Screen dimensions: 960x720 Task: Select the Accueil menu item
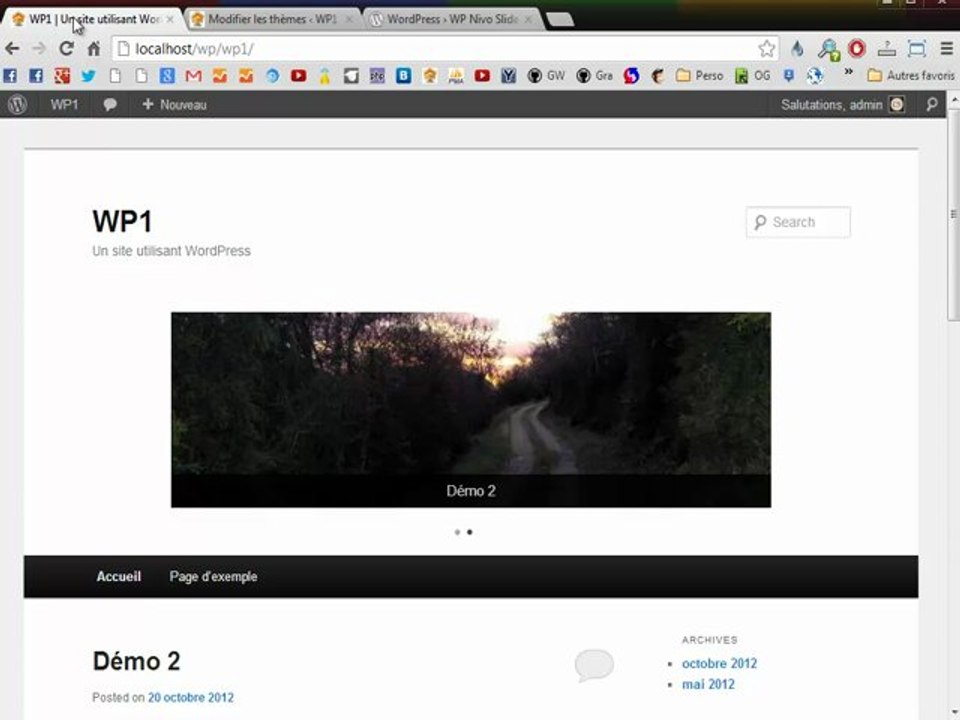coord(119,577)
